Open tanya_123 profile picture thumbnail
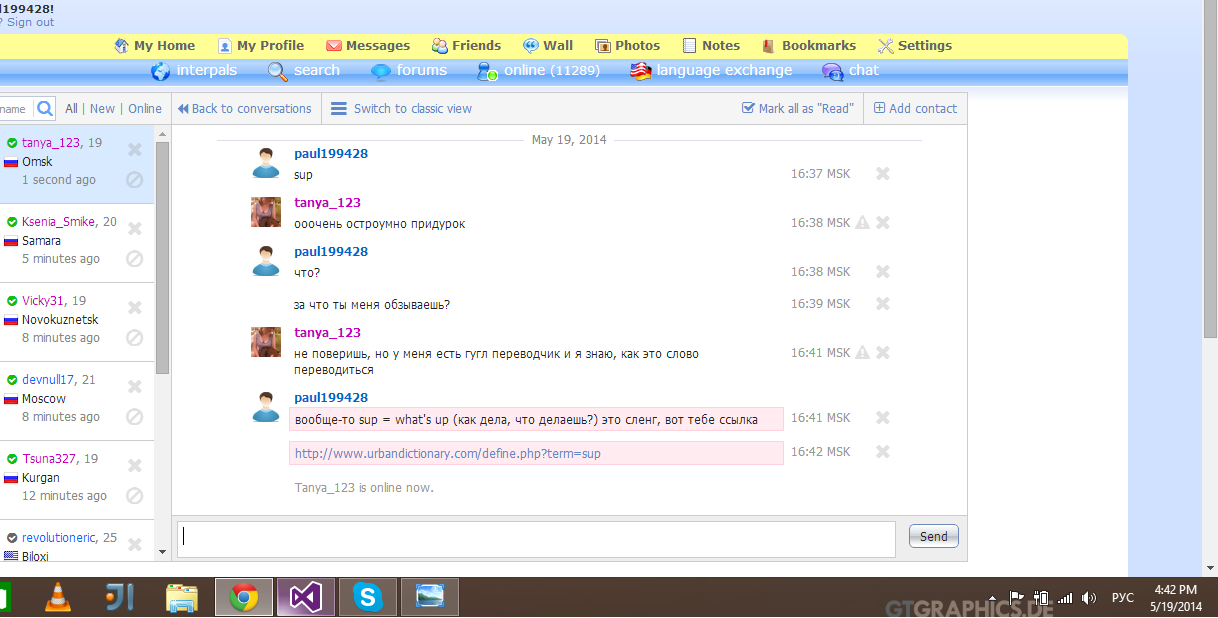Viewport: 1218px width, 618px height. pyautogui.click(x=266, y=212)
